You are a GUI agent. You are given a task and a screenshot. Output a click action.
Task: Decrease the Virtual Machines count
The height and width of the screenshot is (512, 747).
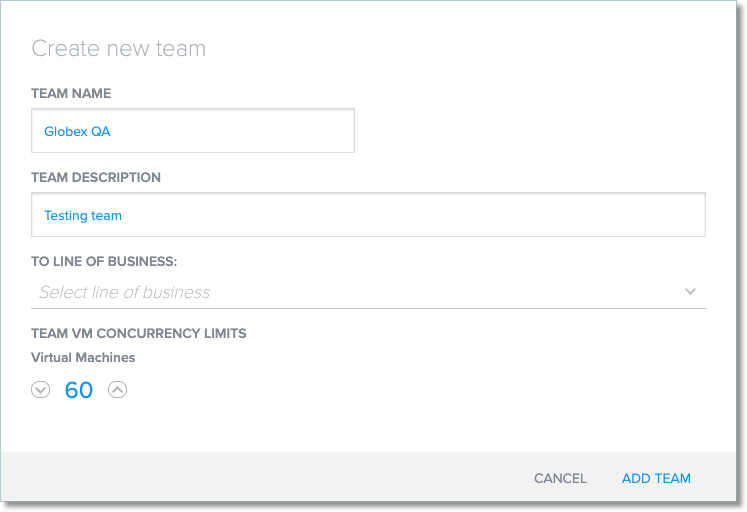pos(40,390)
